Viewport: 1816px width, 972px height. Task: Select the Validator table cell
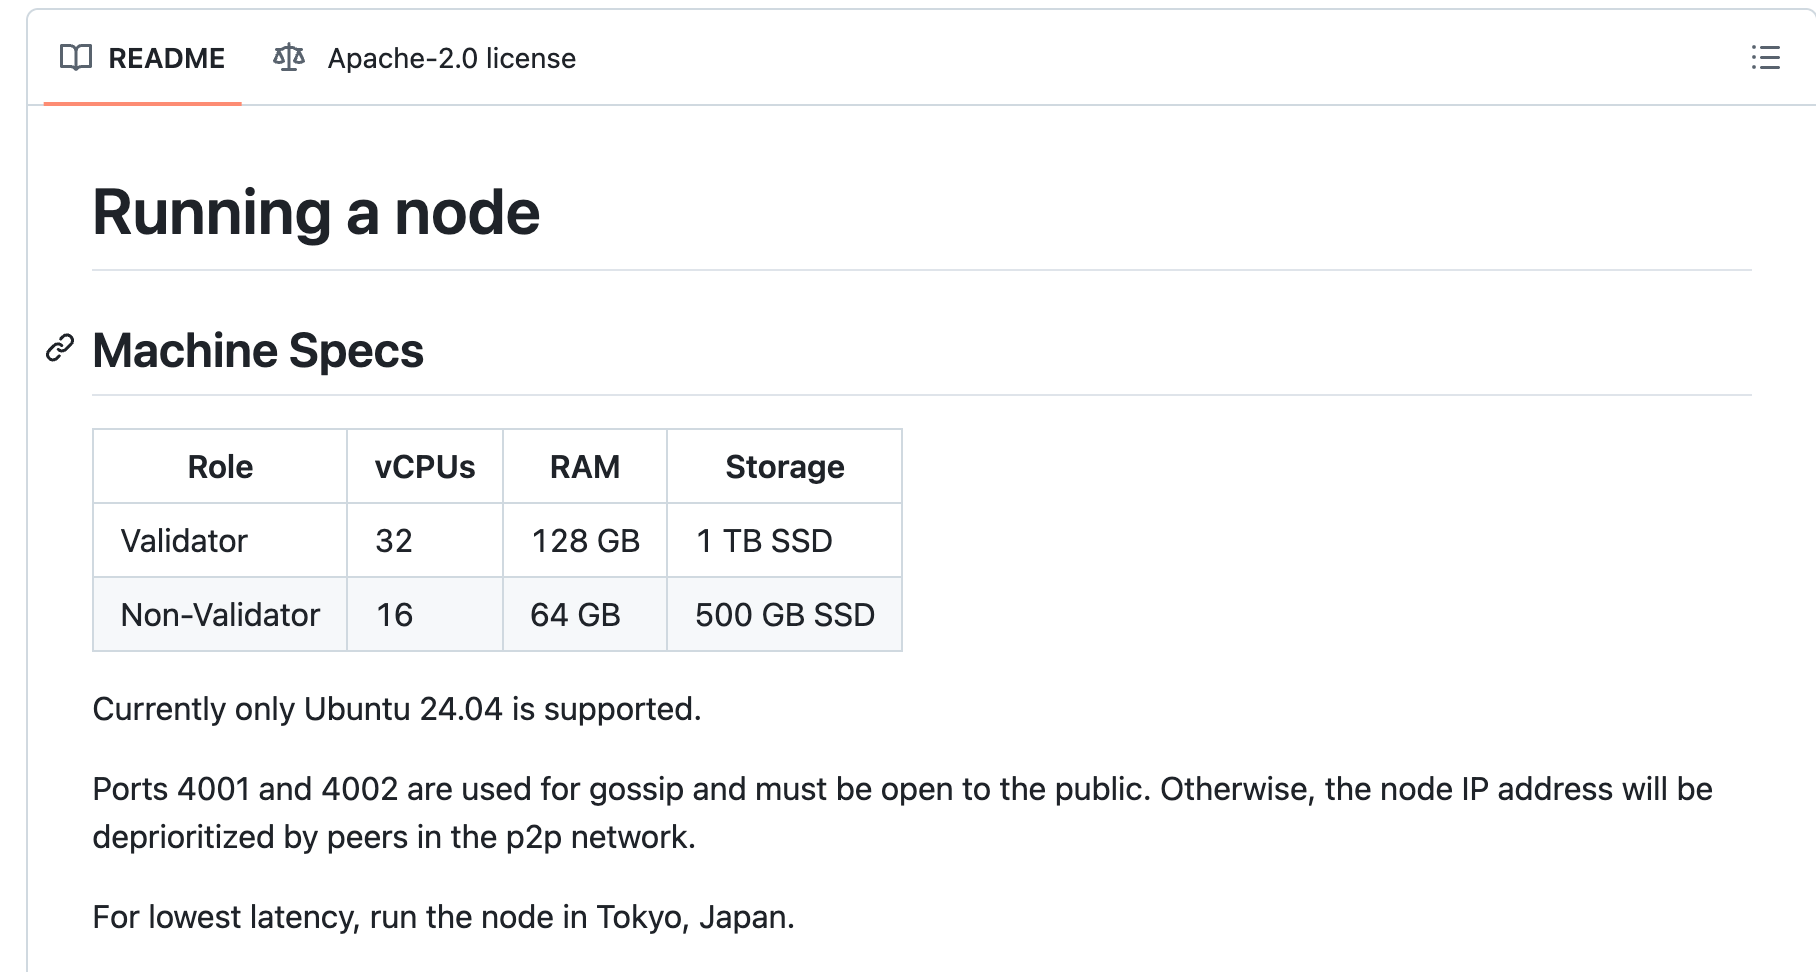tap(220, 541)
